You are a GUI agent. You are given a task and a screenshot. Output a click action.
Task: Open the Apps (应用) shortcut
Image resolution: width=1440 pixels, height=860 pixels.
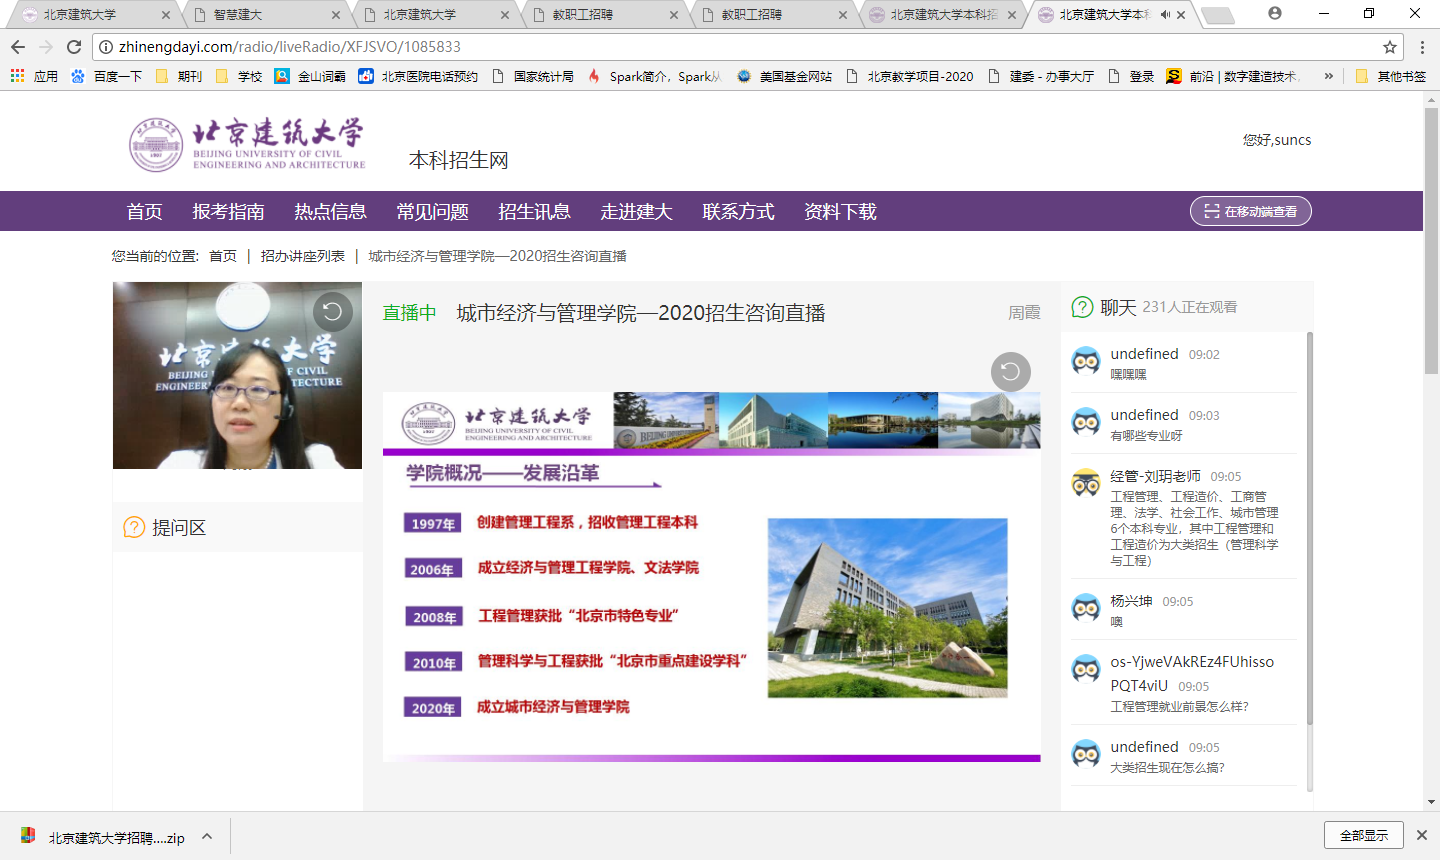point(34,76)
